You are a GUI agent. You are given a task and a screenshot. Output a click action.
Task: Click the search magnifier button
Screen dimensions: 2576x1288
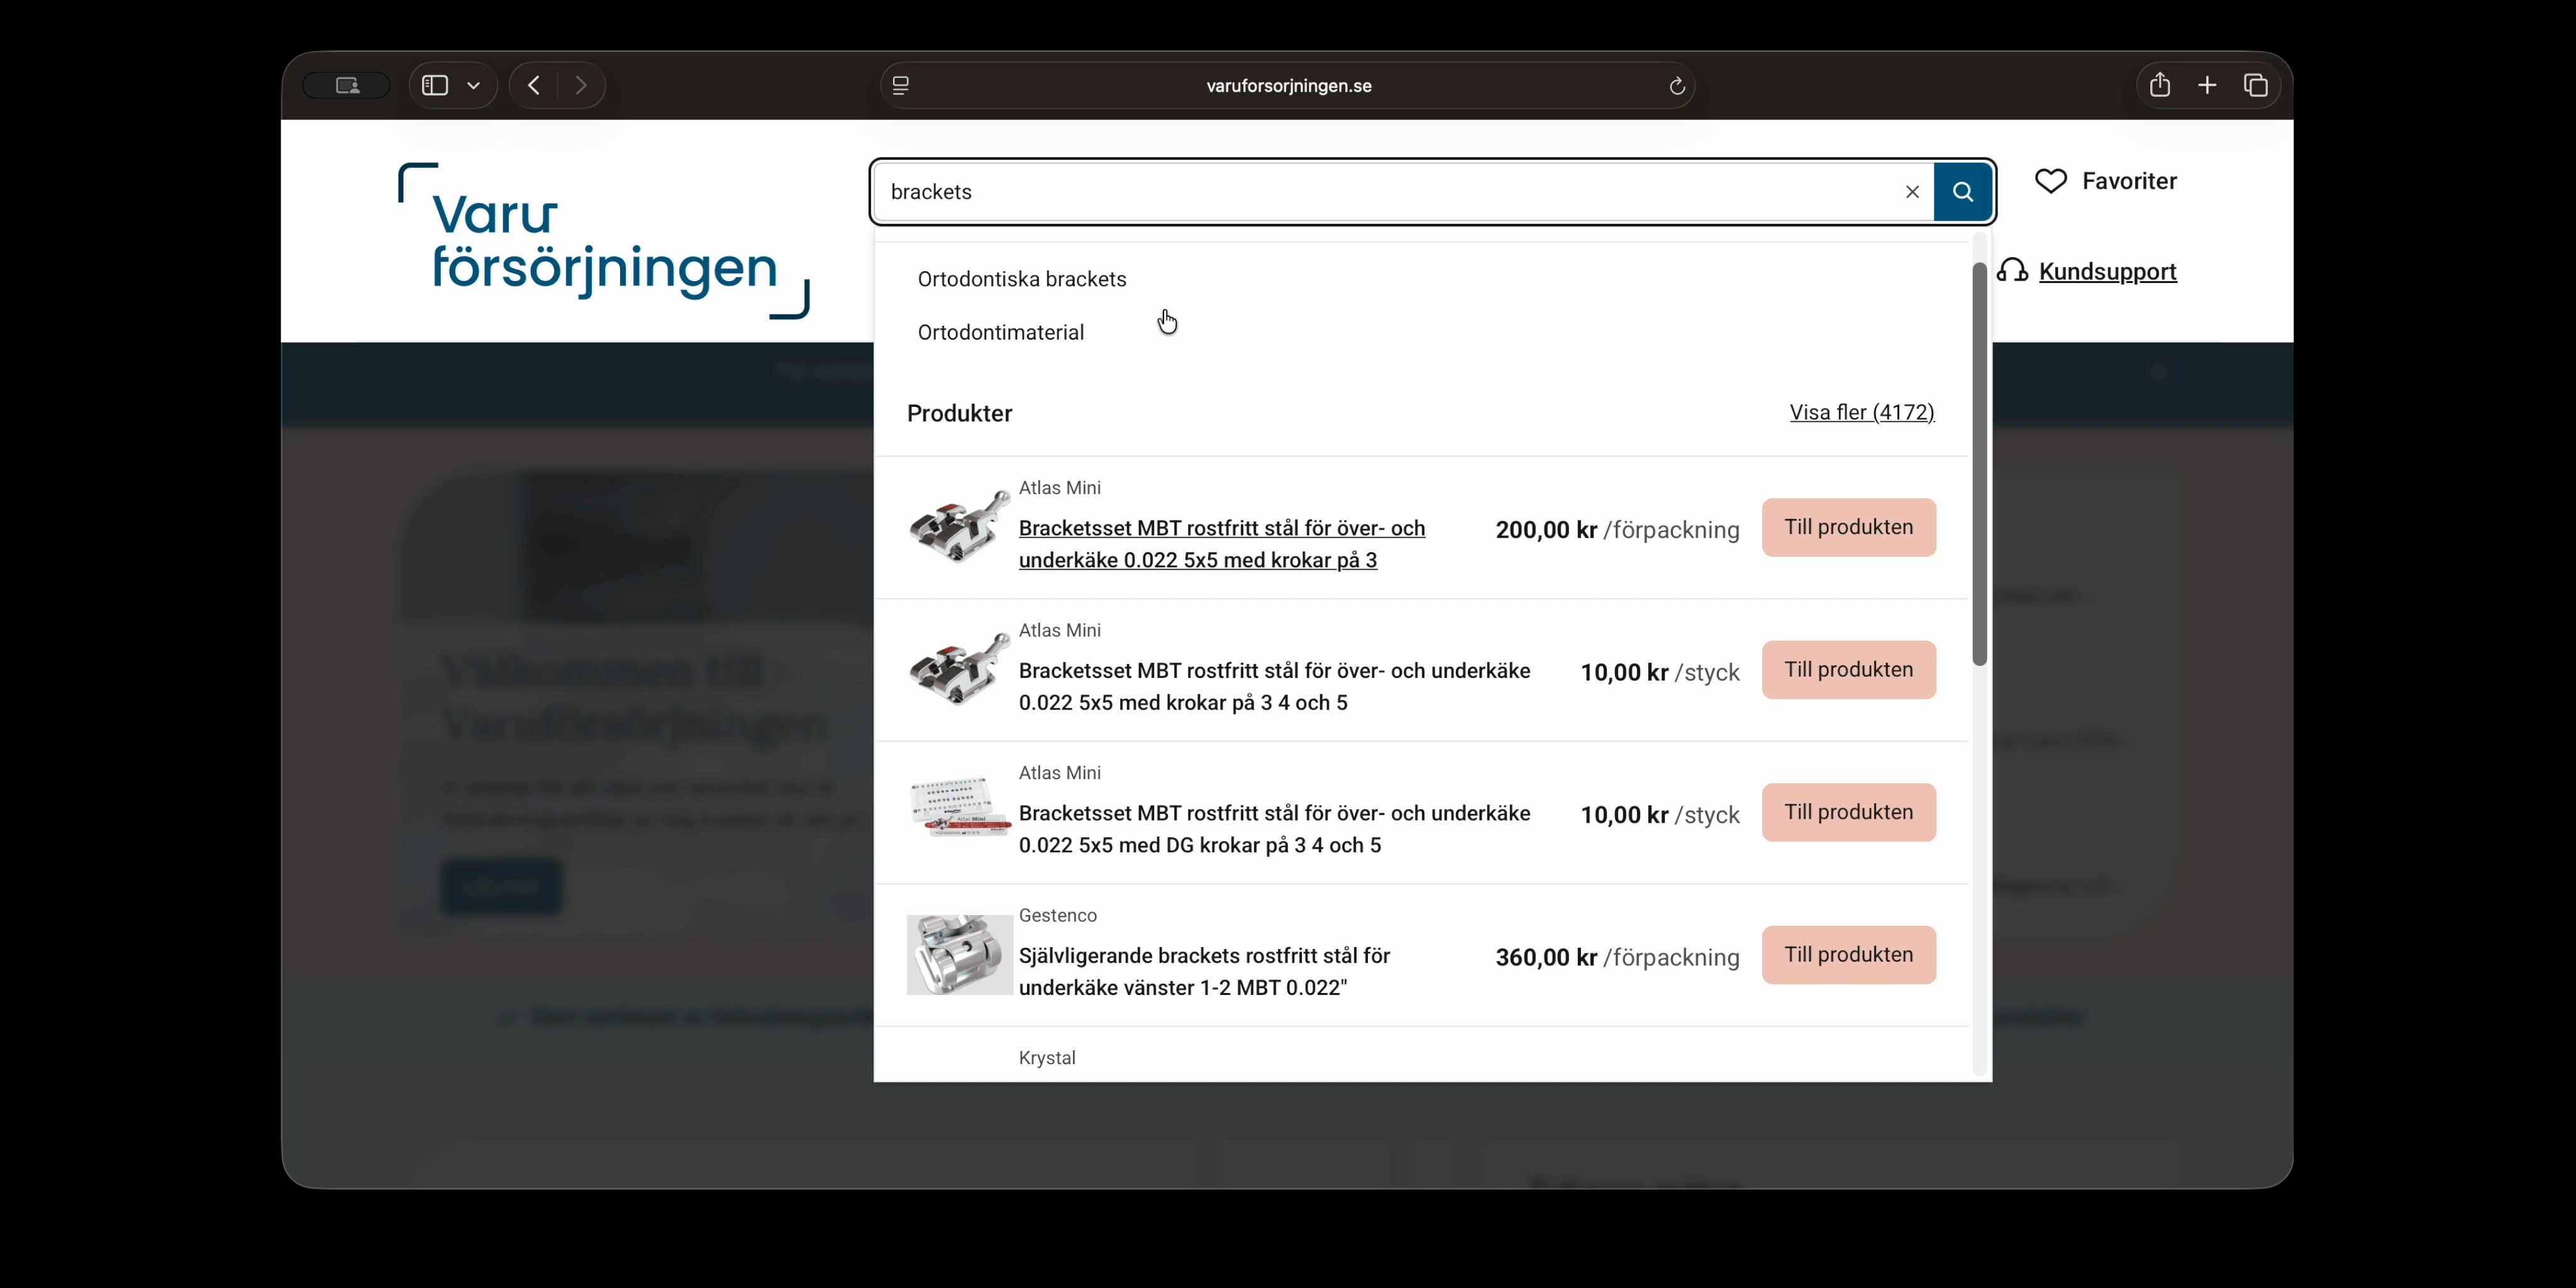click(x=1962, y=191)
